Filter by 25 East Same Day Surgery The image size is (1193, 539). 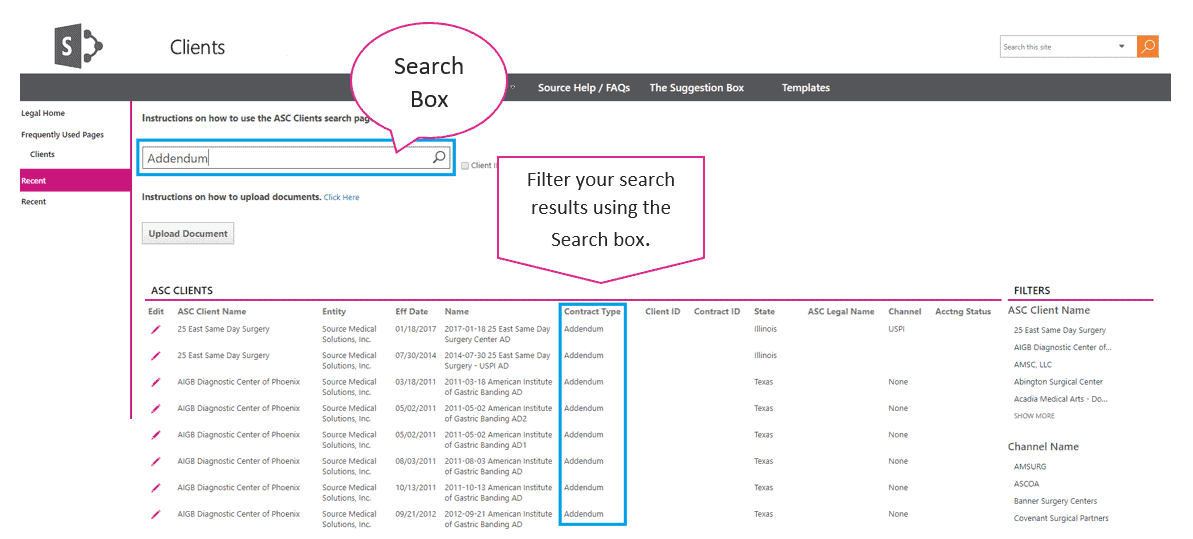coord(1060,330)
